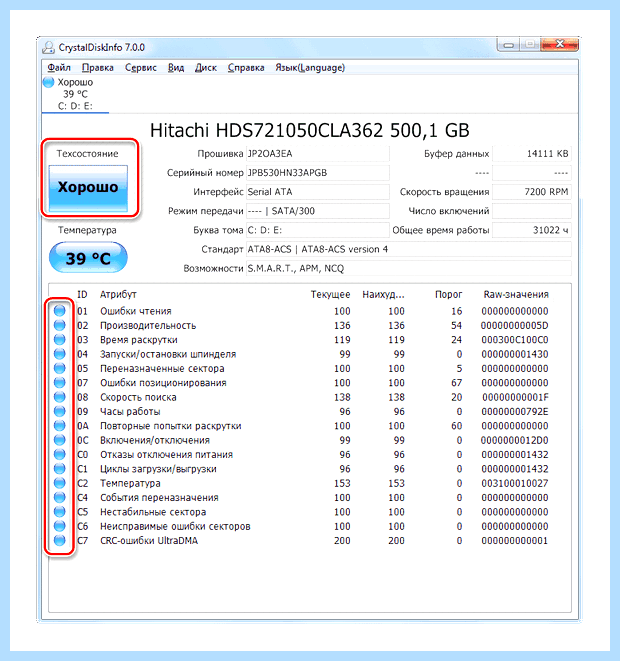Click the serial number field JPB530HN33APGB
620x661 pixels.
click(318, 173)
